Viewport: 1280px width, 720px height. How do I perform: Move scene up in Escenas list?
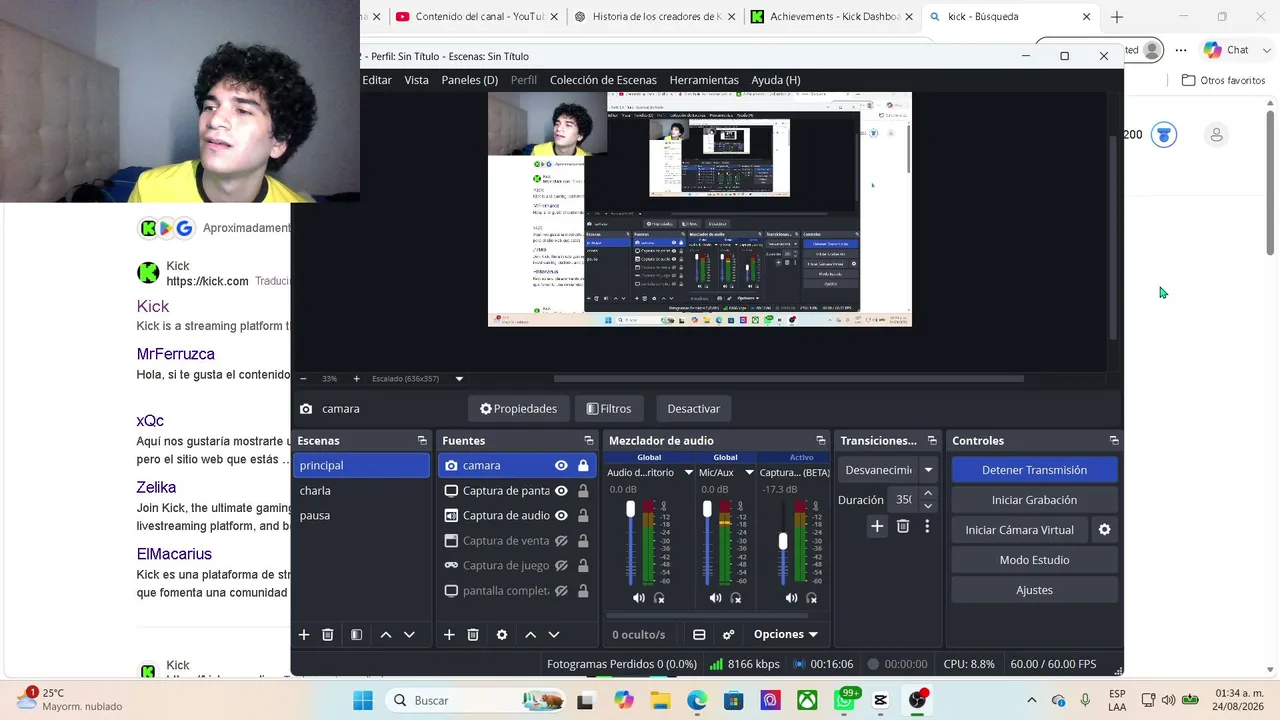click(x=385, y=635)
